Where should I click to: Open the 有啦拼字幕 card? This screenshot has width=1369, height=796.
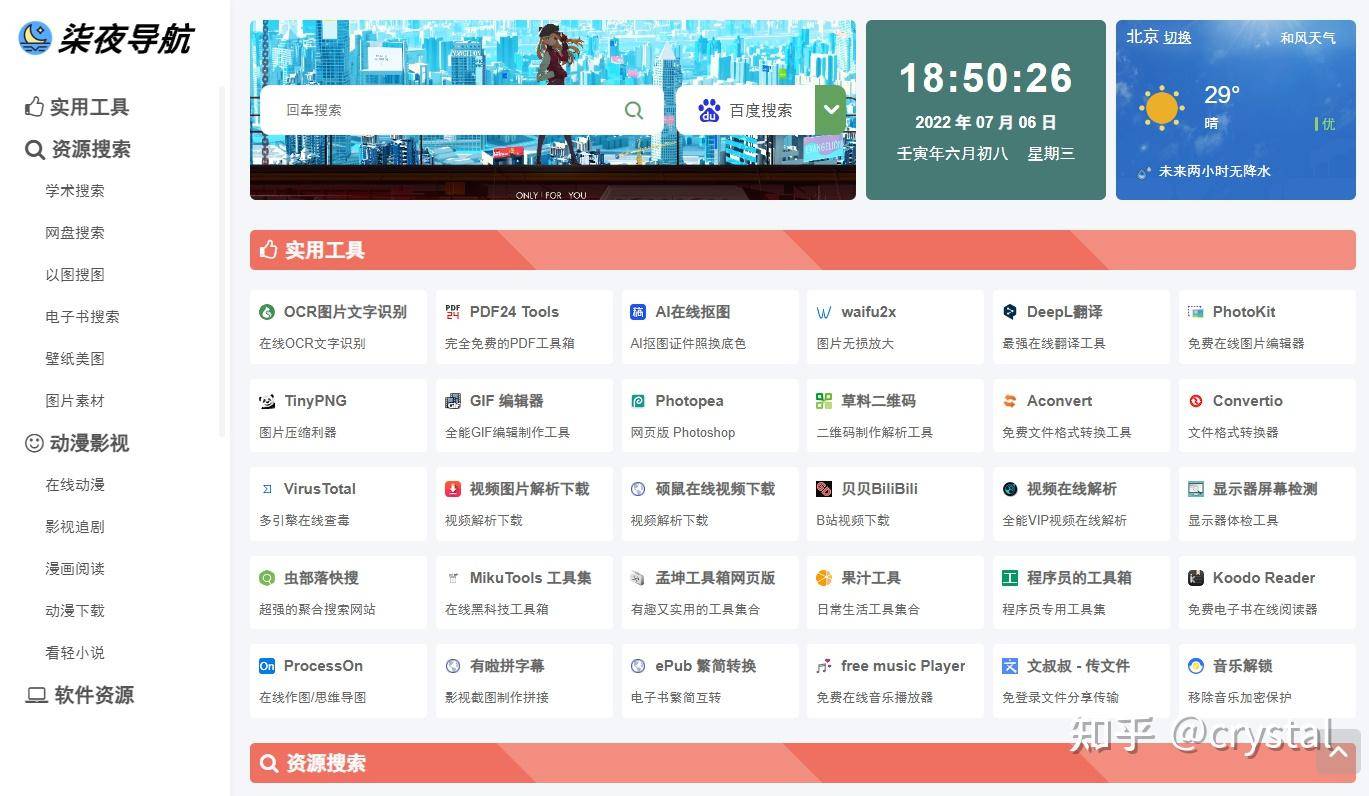click(x=524, y=681)
